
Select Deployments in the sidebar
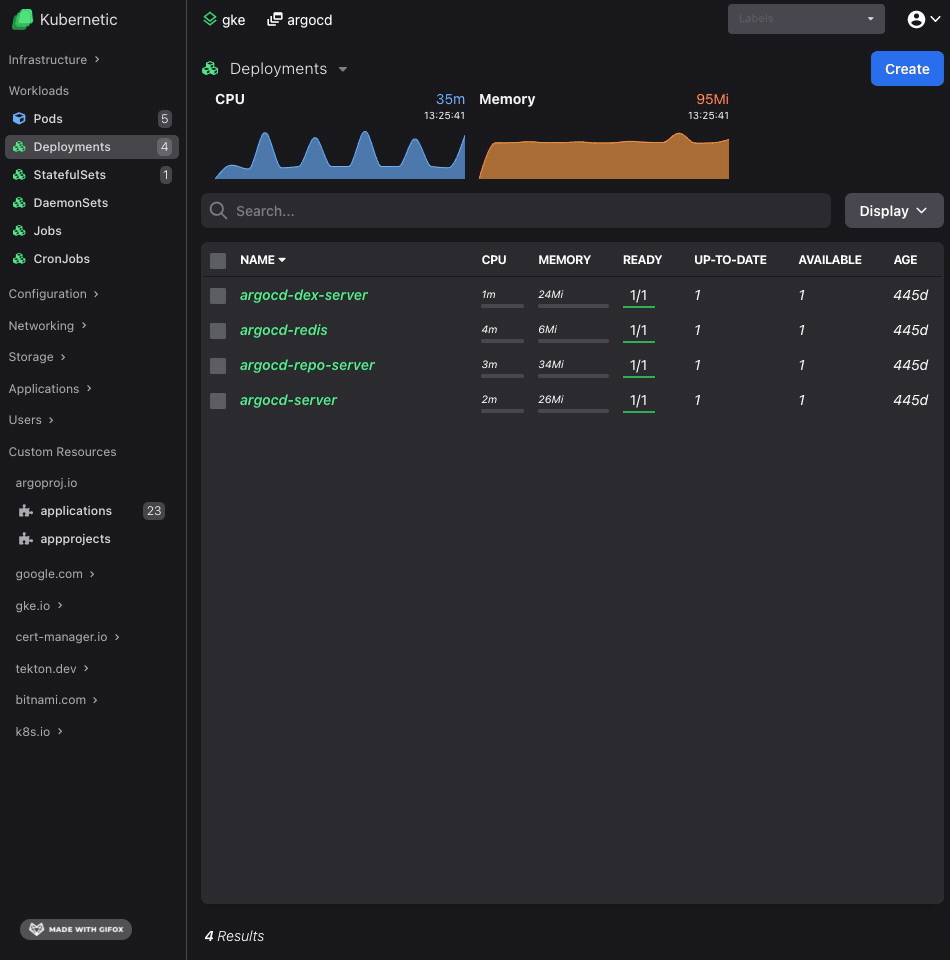(92, 147)
